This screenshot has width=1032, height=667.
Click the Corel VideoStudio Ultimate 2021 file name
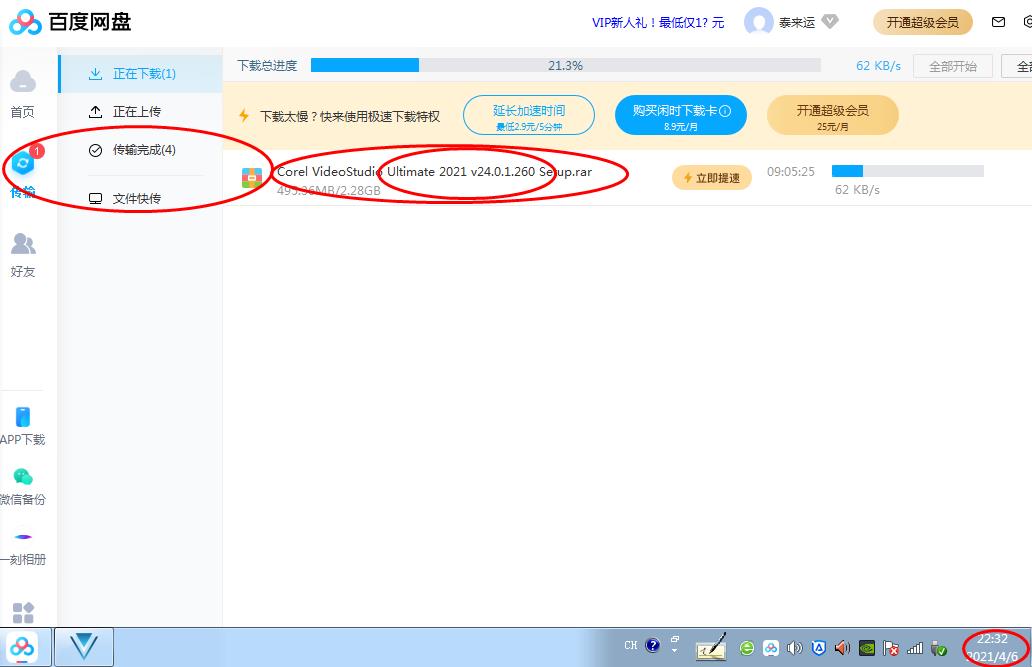point(434,171)
